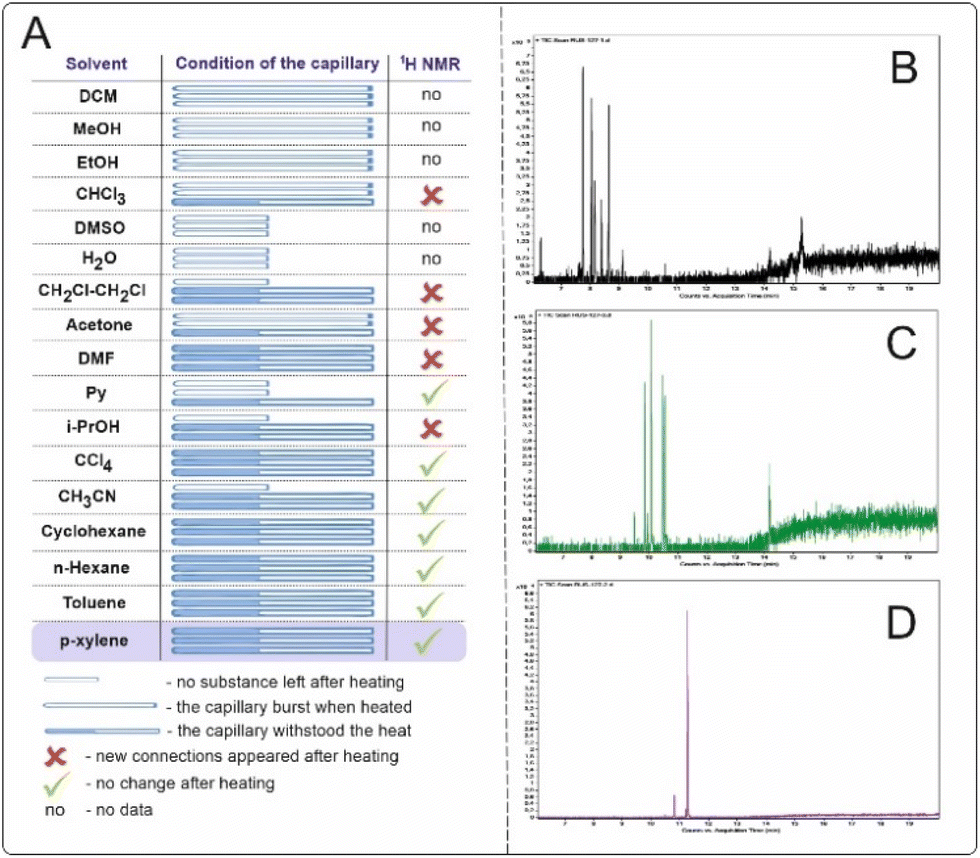Click the "Cyclohexane" solvent label
The height and width of the screenshot is (858, 980).
tap(94, 532)
